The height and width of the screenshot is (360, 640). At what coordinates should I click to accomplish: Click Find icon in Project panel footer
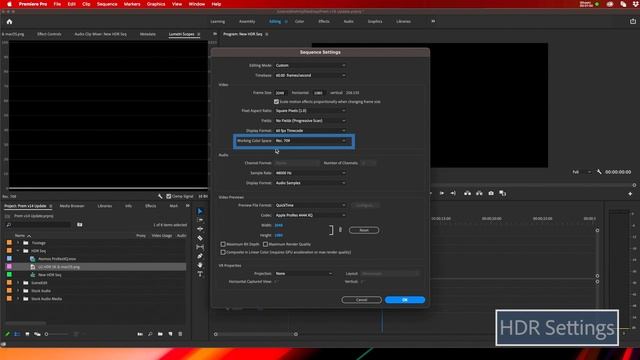pyautogui.click(x=150, y=334)
